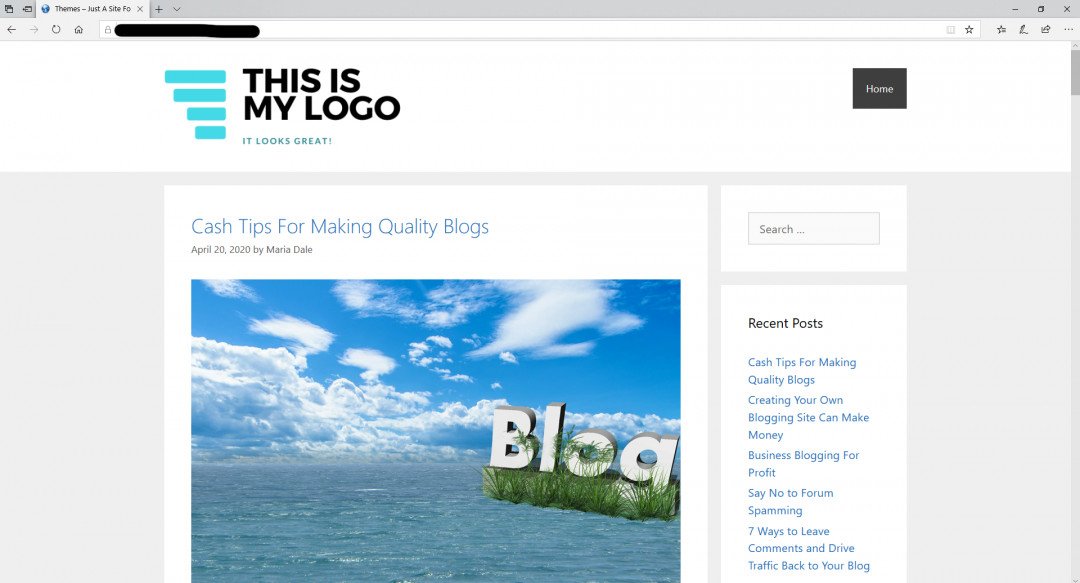Add this page to favorites star
This screenshot has width=1080, height=583.
pos(969,30)
